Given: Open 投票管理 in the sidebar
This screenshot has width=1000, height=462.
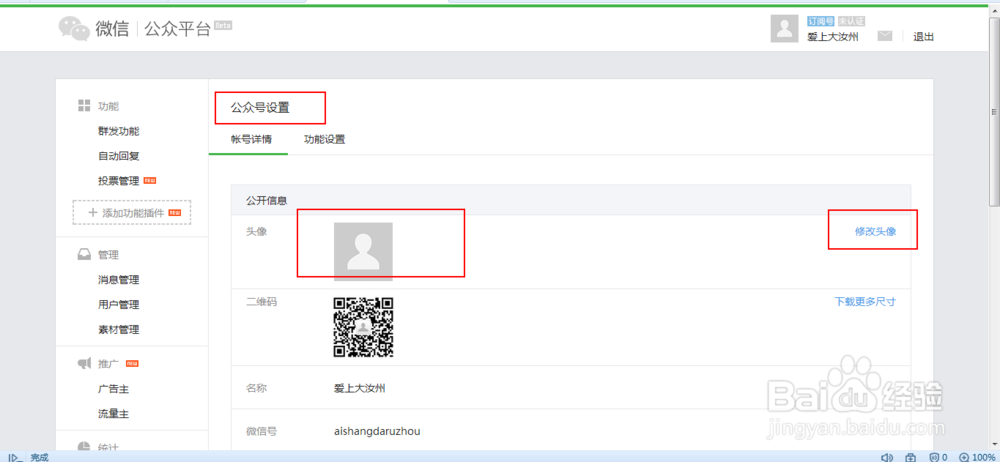Looking at the screenshot, I should pyautogui.click(x=119, y=181).
